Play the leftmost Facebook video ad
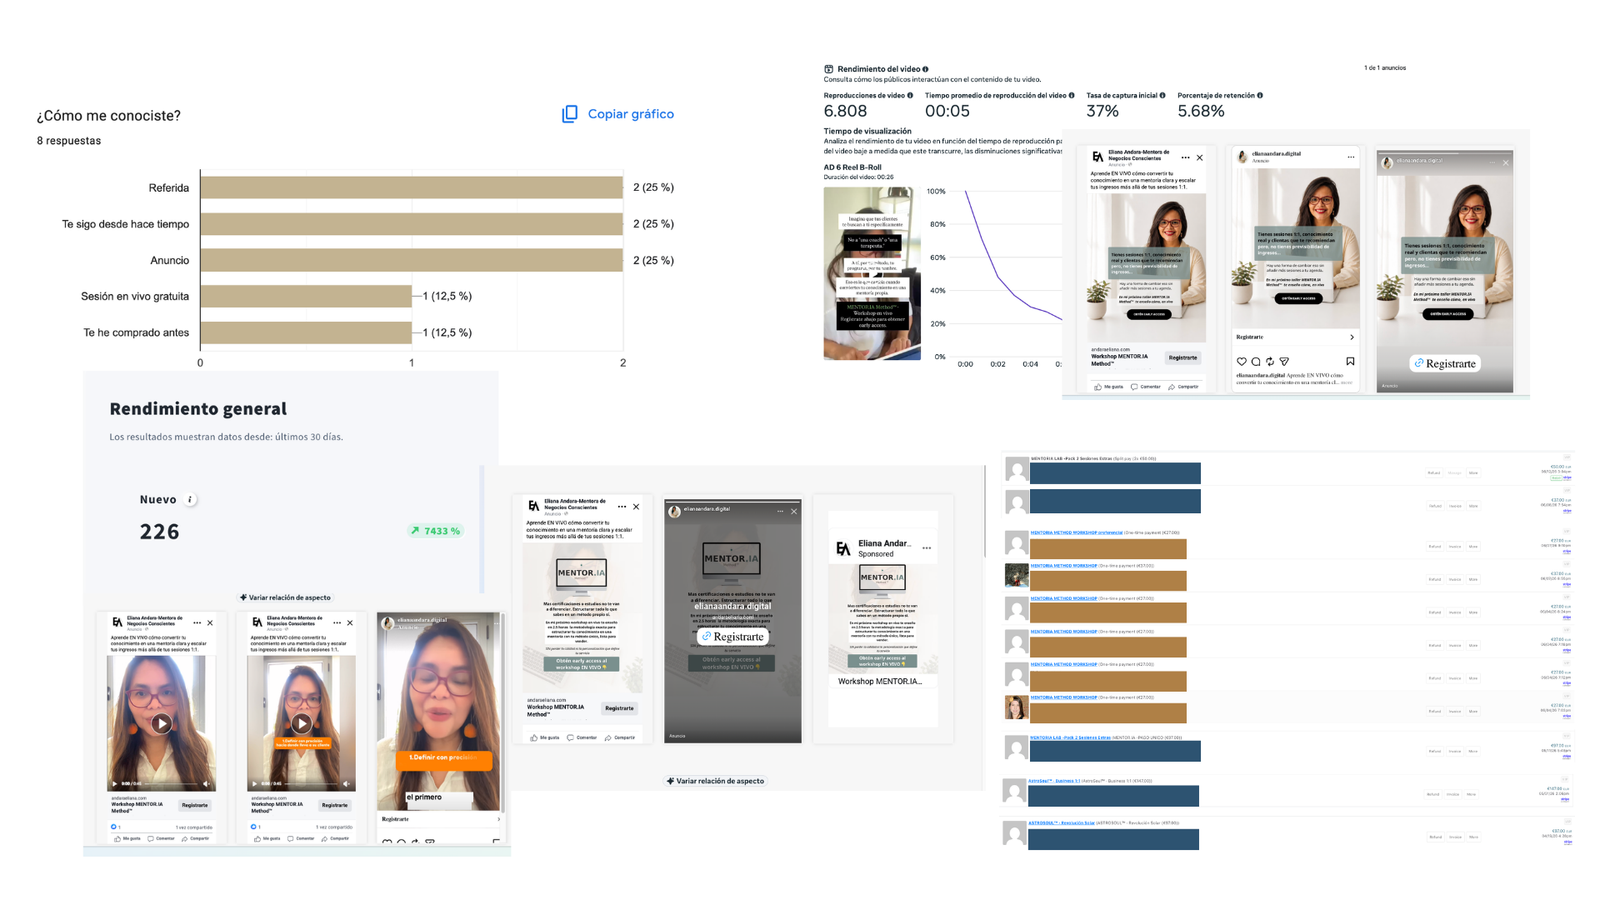 pyautogui.click(x=162, y=723)
